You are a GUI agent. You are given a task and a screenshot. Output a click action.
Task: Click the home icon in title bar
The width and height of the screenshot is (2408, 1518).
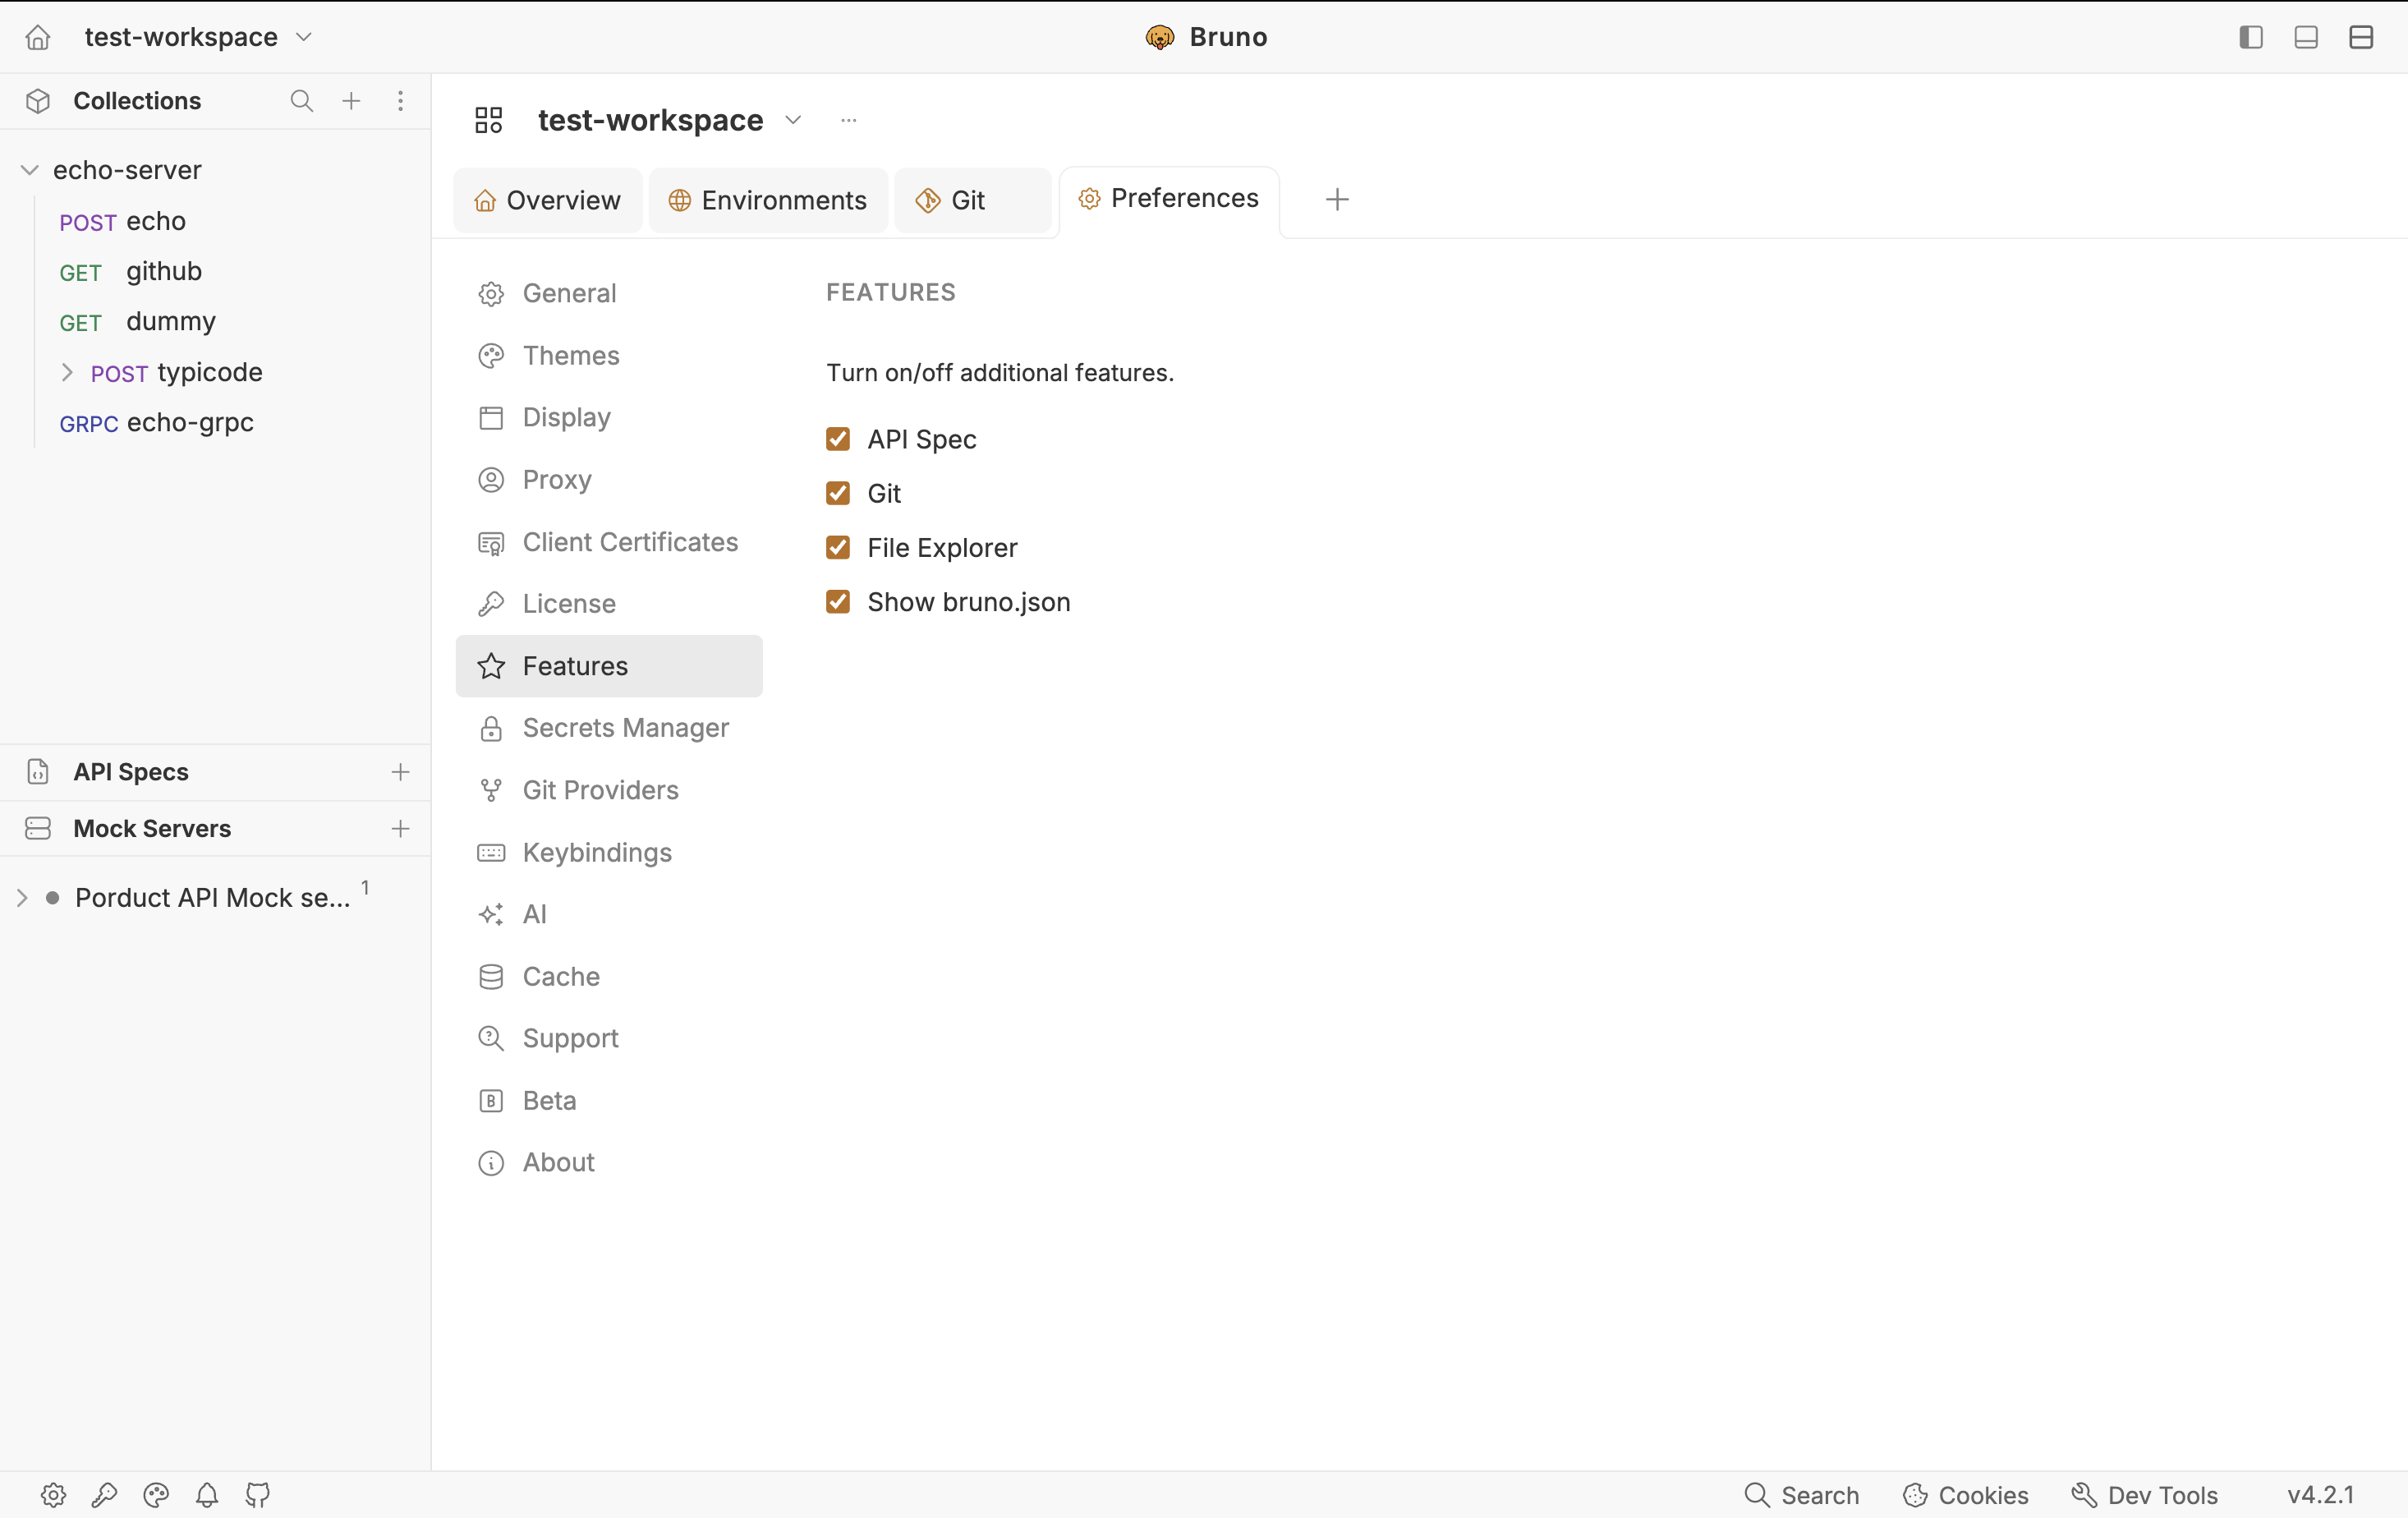(38, 37)
